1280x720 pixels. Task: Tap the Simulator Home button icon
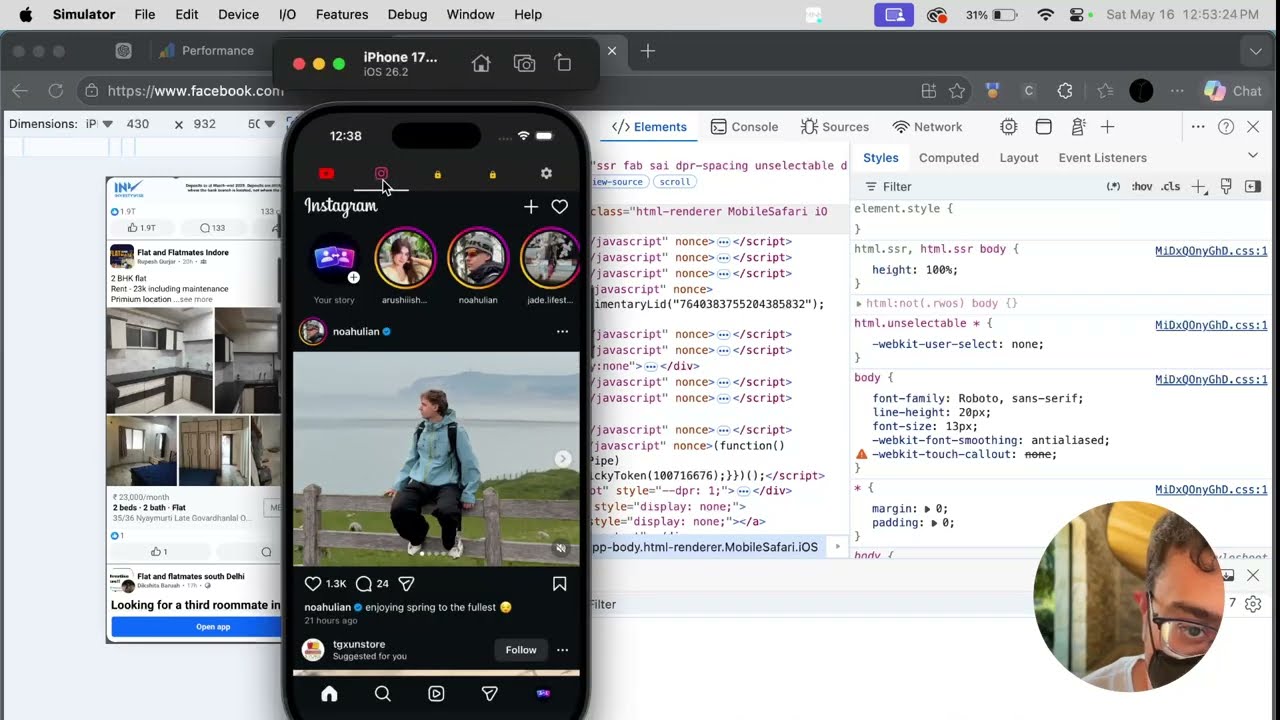(x=481, y=64)
